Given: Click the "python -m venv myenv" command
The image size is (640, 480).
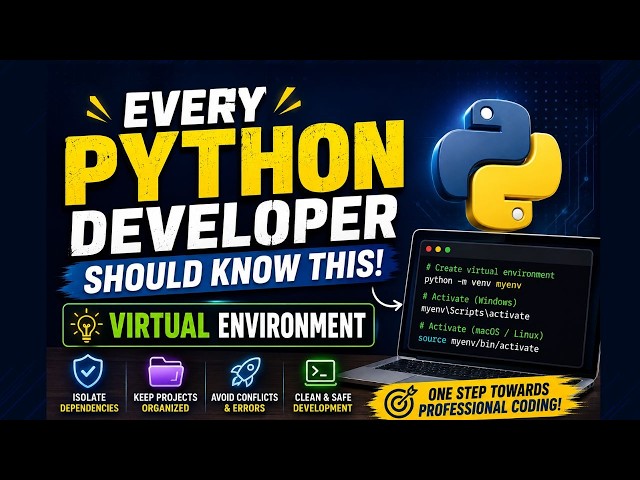Looking at the screenshot, I should [473, 282].
